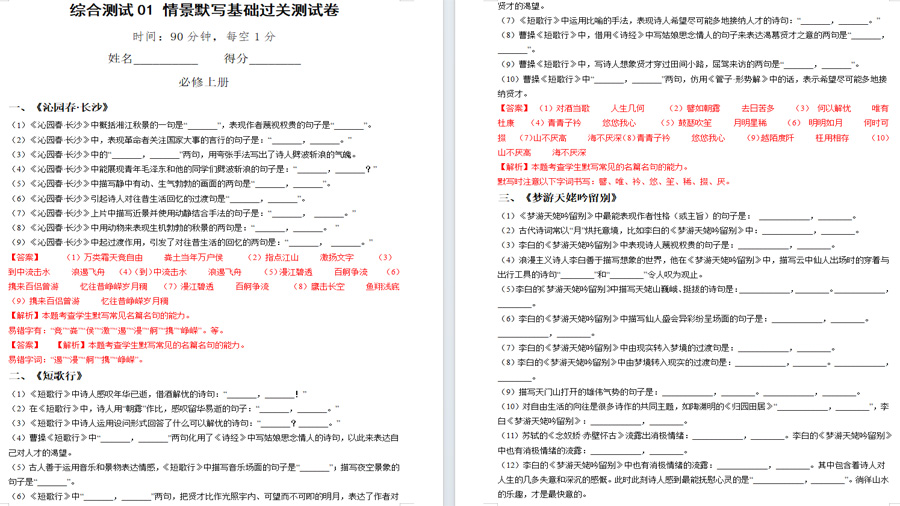This screenshot has width=900, height=506.
Task: Click the heading 一、《沁园春·长沙》
Action: [59, 107]
